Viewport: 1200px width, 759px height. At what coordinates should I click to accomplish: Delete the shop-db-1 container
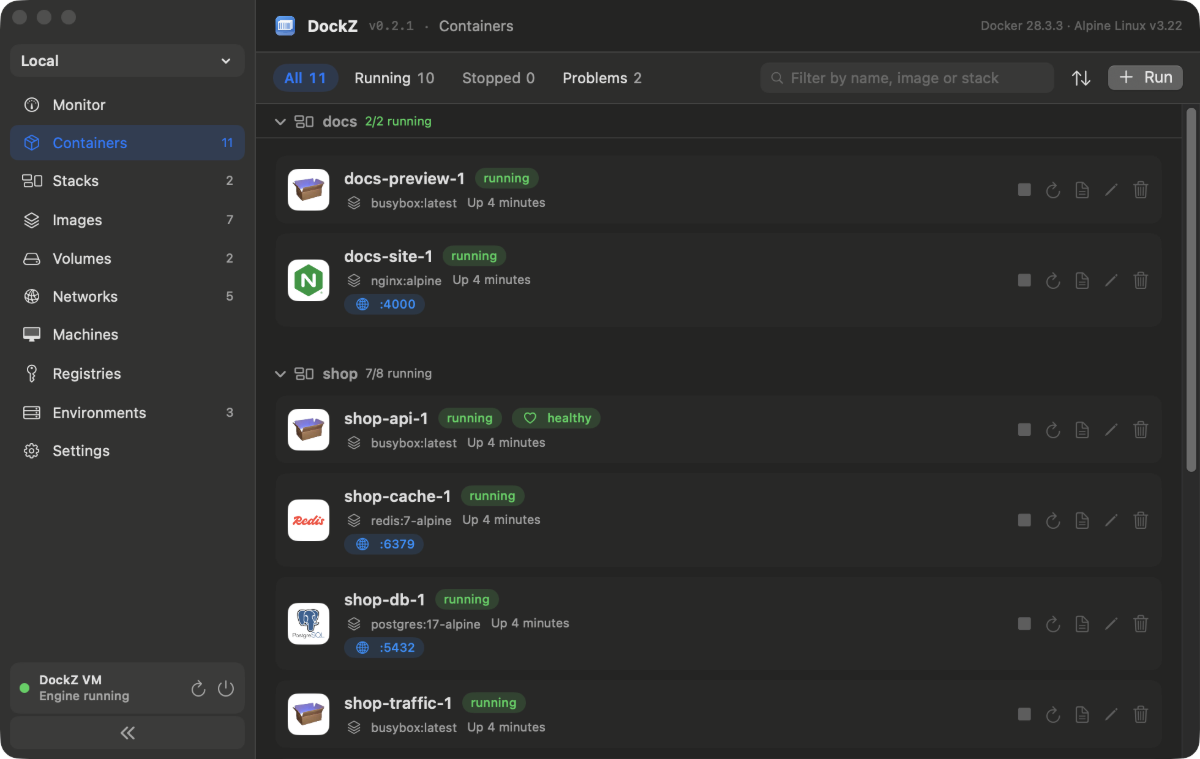pyautogui.click(x=1140, y=623)
